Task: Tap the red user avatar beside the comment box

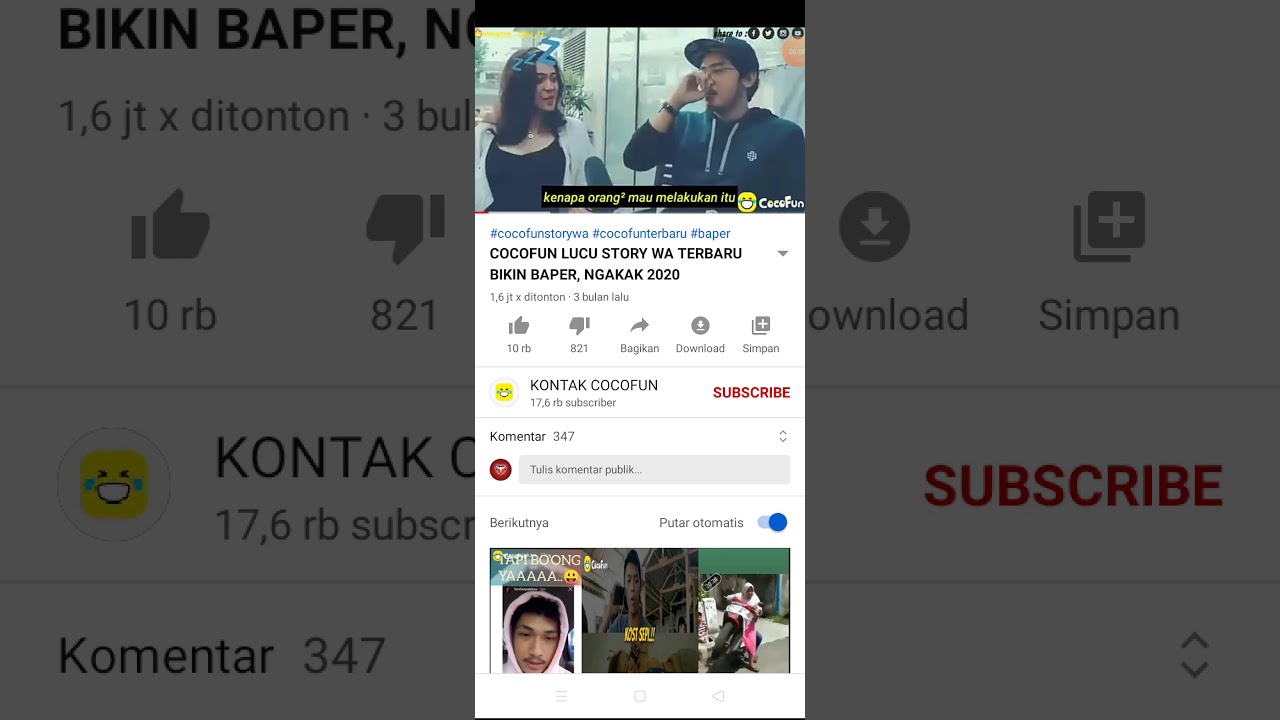Action: [x=501, y=469]
